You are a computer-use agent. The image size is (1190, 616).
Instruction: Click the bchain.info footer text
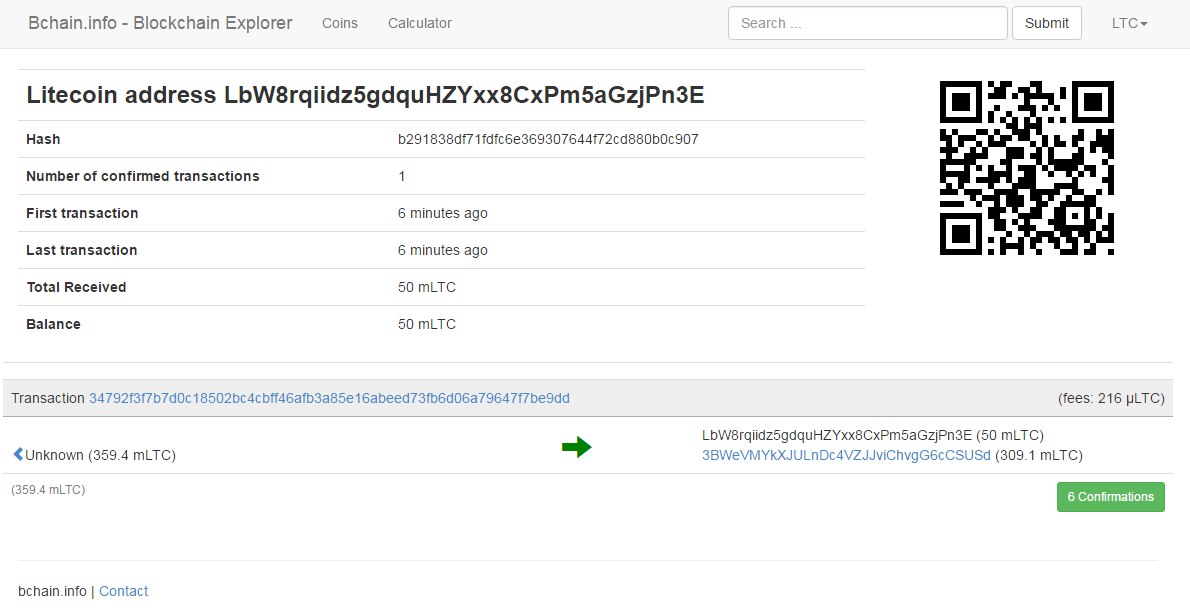[x=52, y=591]
